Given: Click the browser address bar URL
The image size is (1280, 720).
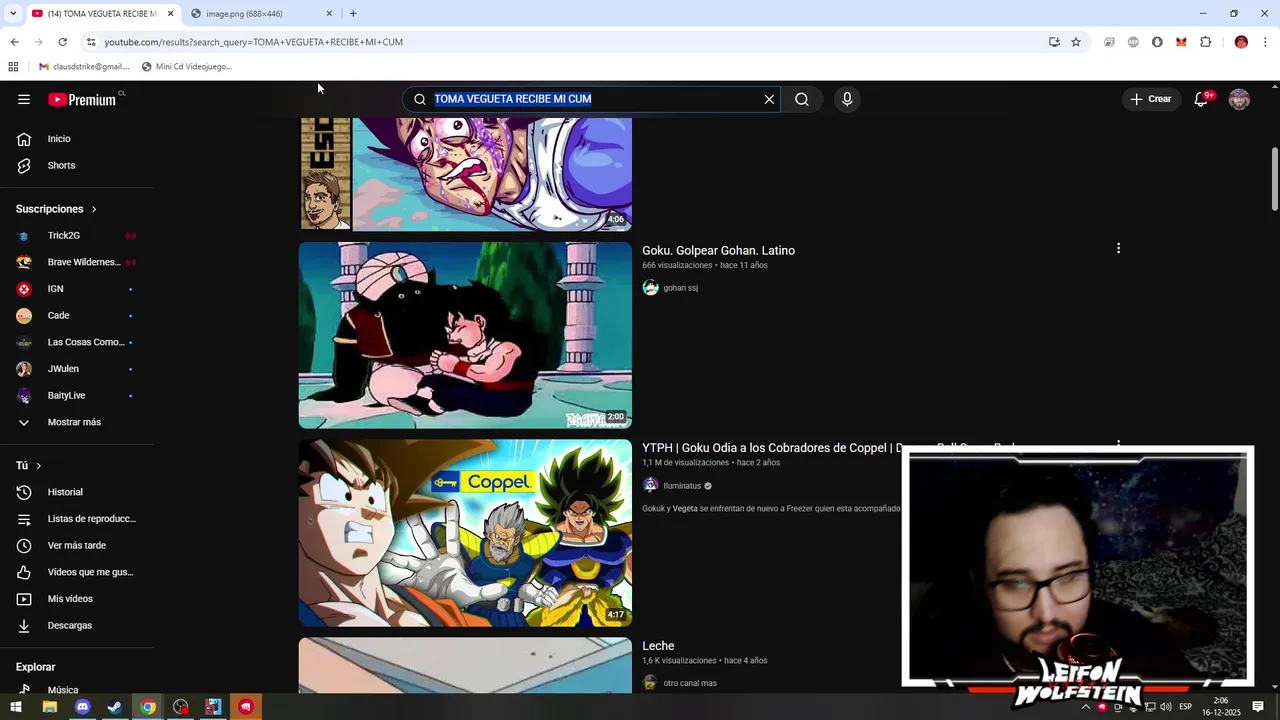Looking at the screenshot, I should coord(254,42).
